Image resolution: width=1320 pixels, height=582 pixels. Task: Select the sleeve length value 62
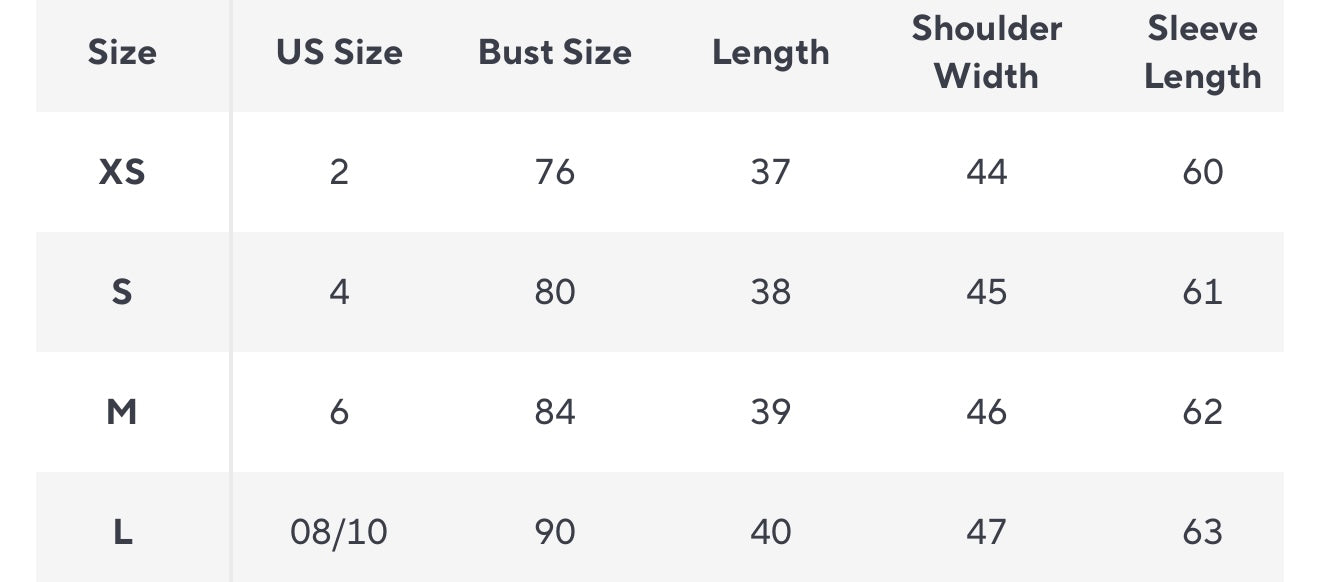pos(1202,412)
